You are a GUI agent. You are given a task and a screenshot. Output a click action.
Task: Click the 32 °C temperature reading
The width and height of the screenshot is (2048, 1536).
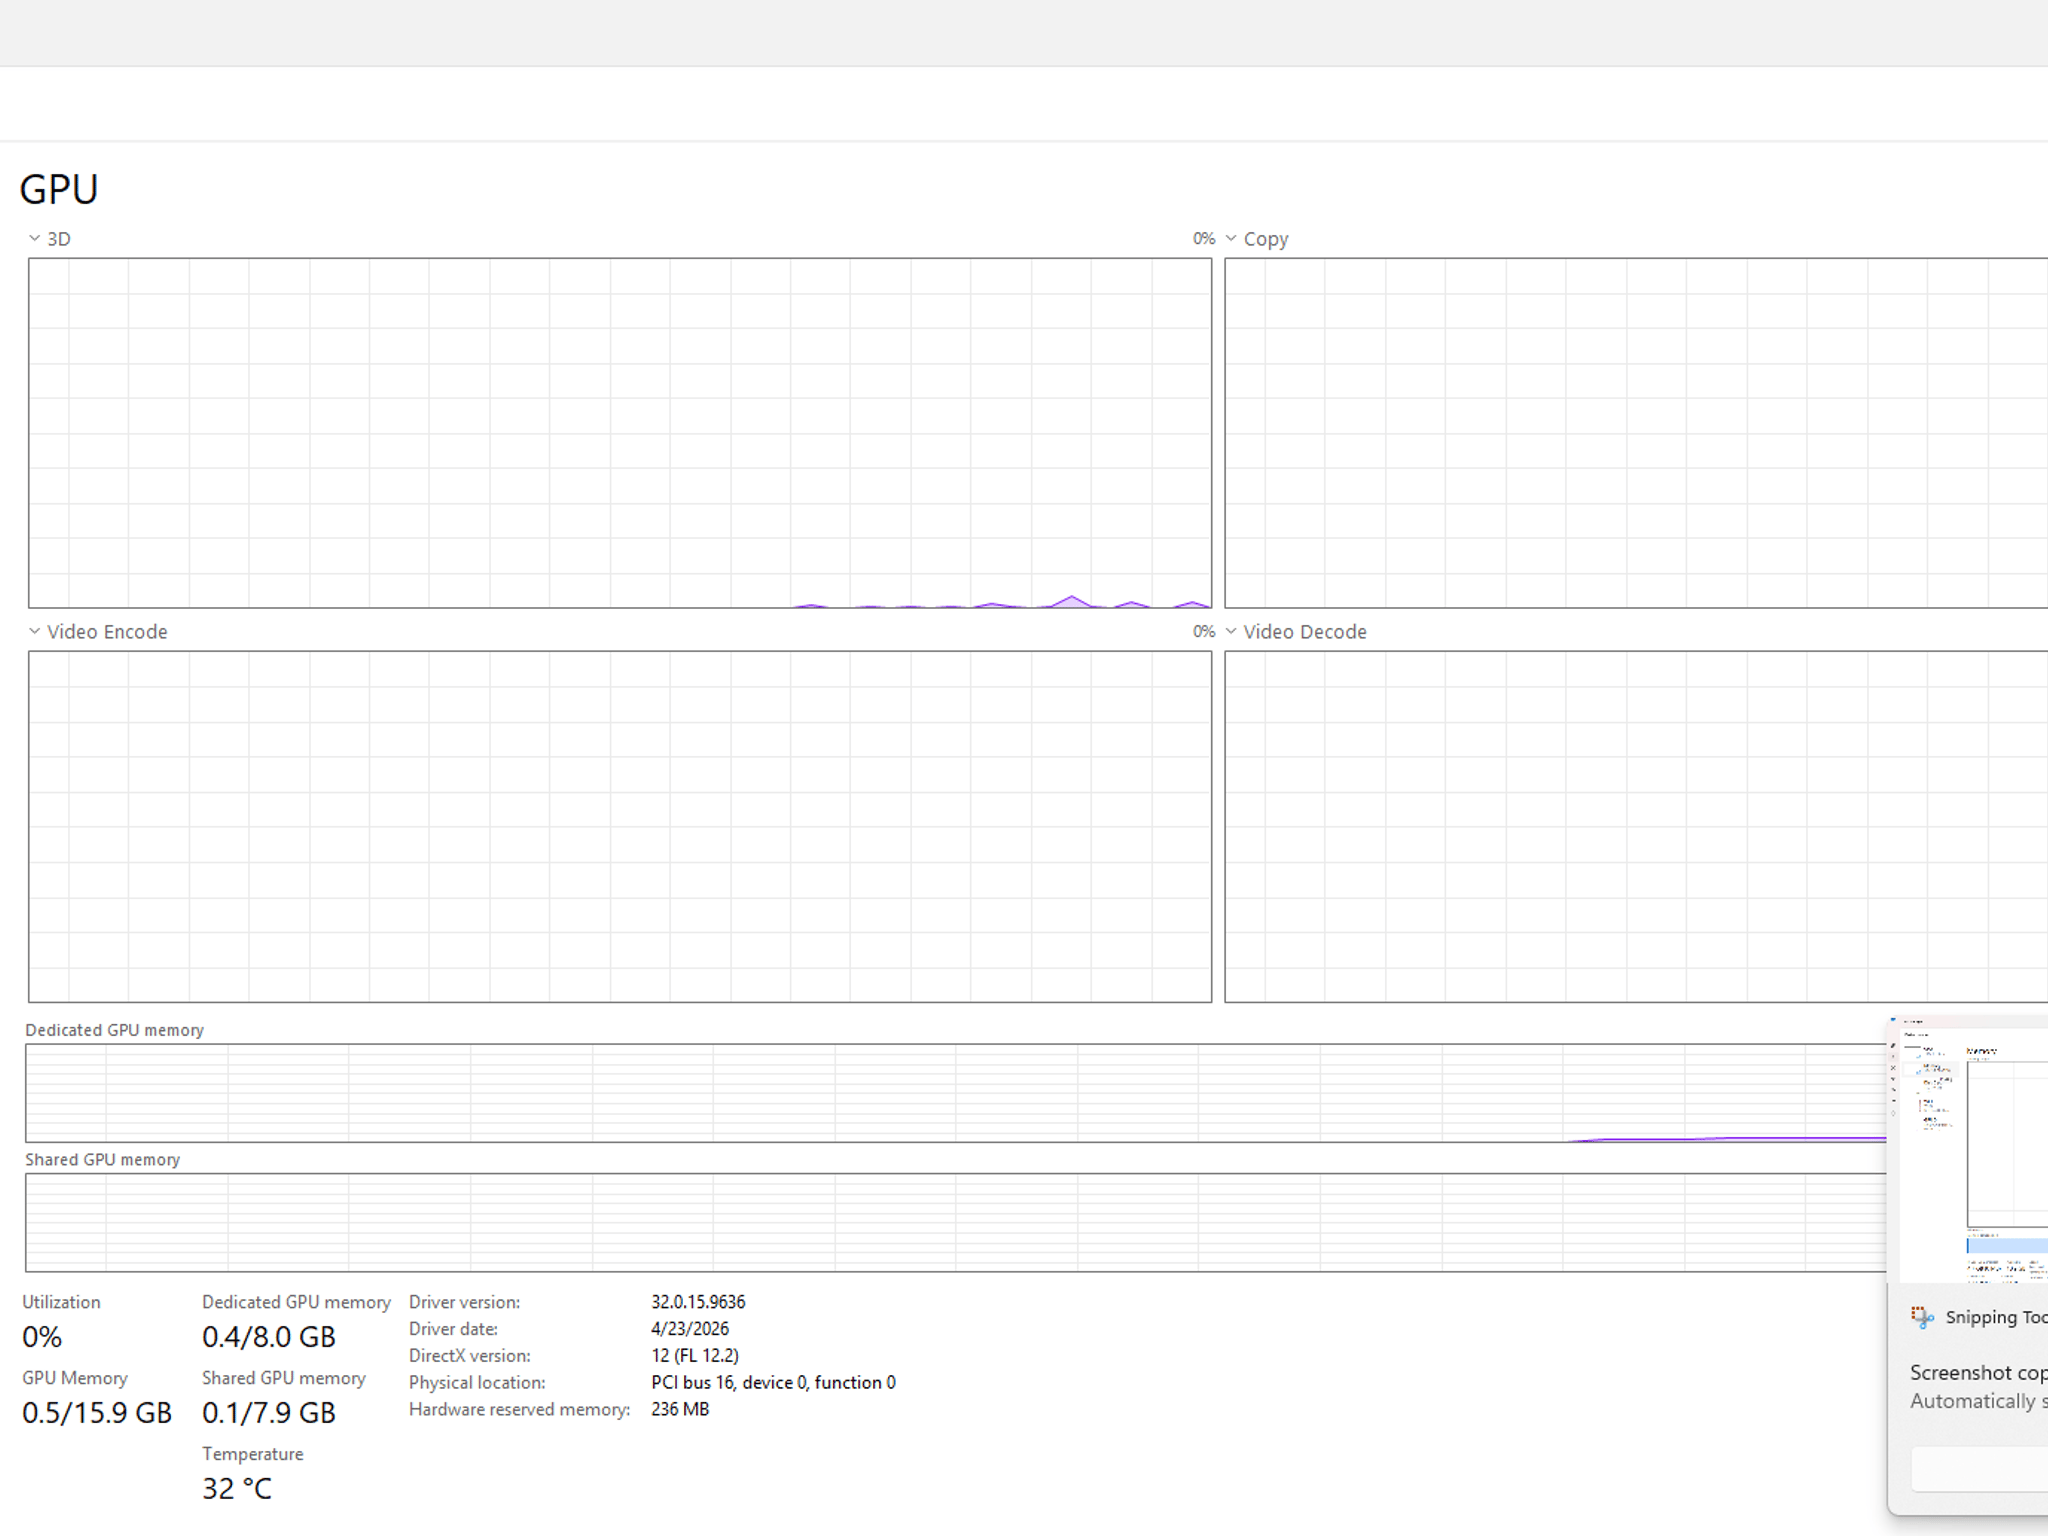237,1488
